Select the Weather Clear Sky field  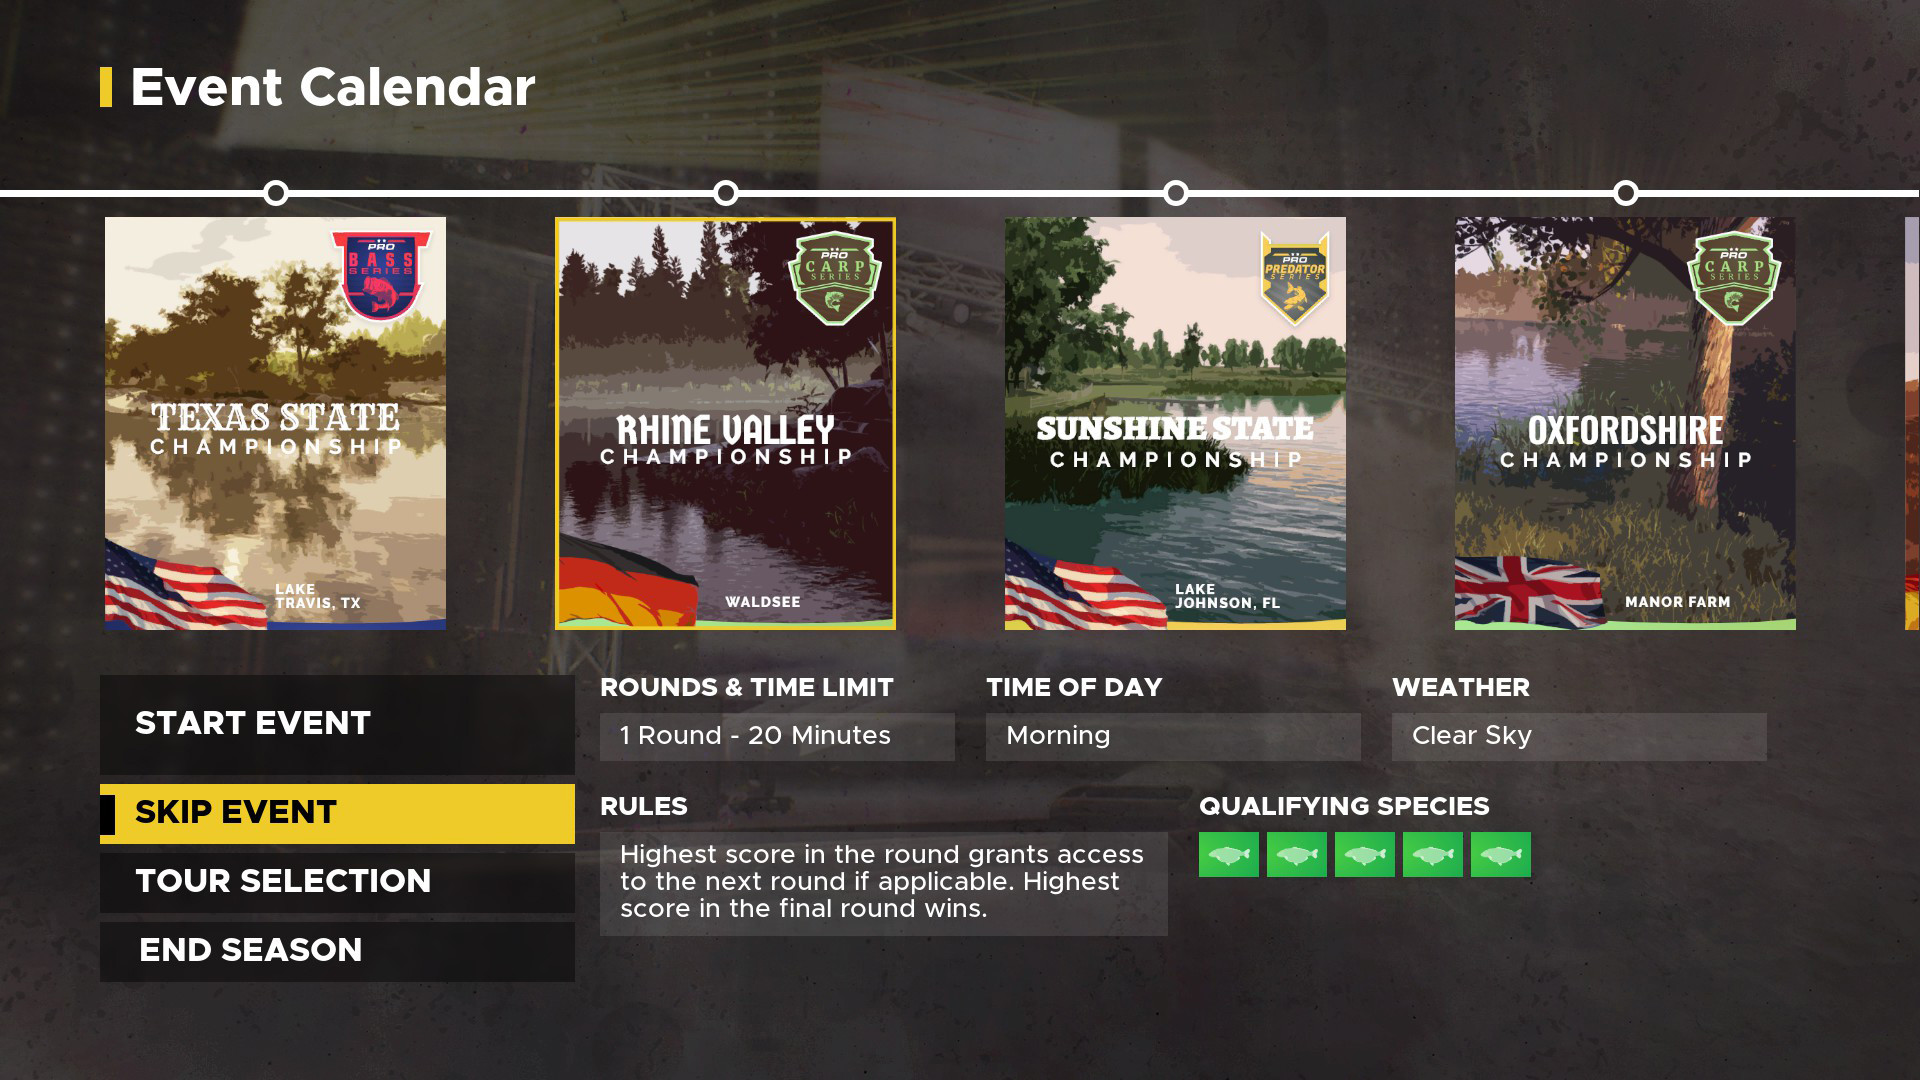coord(1578,735)
